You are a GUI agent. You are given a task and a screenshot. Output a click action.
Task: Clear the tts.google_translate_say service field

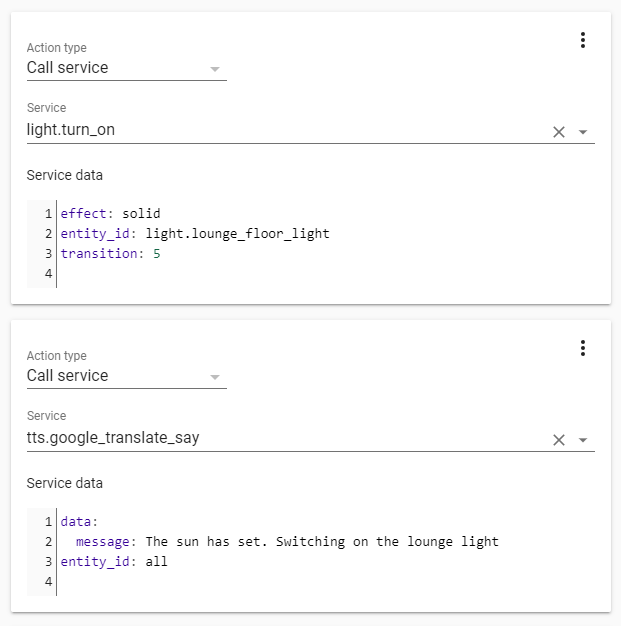coord(559,440)
